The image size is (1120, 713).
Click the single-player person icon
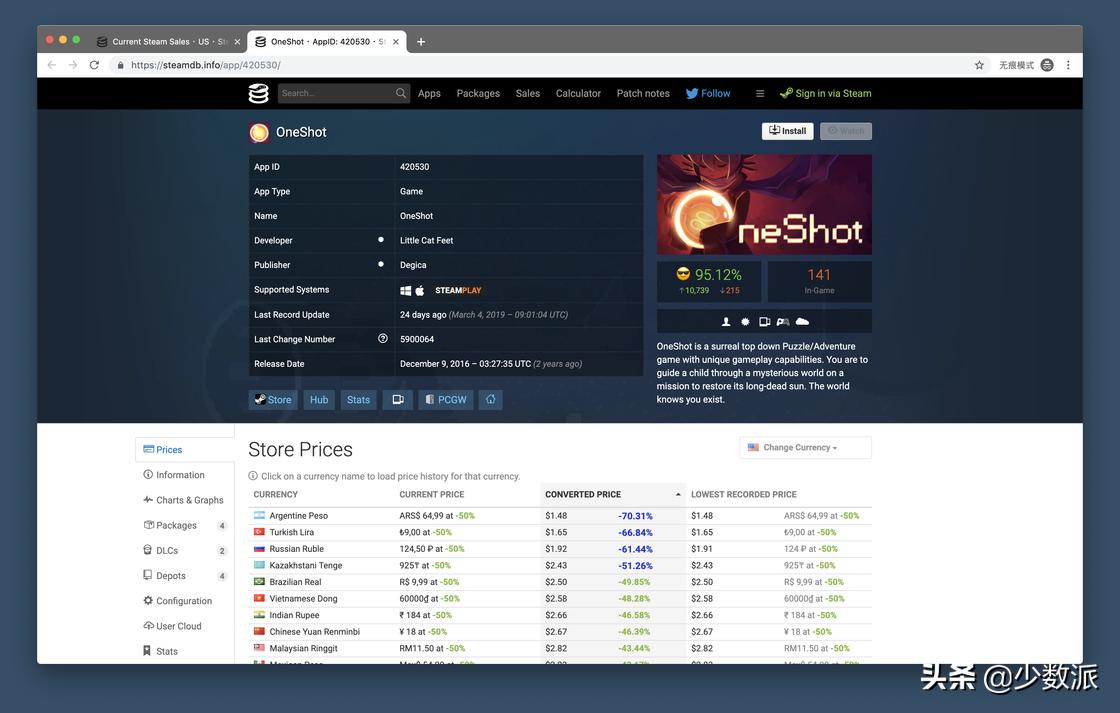pyautogui.click(x=726, y=321)
